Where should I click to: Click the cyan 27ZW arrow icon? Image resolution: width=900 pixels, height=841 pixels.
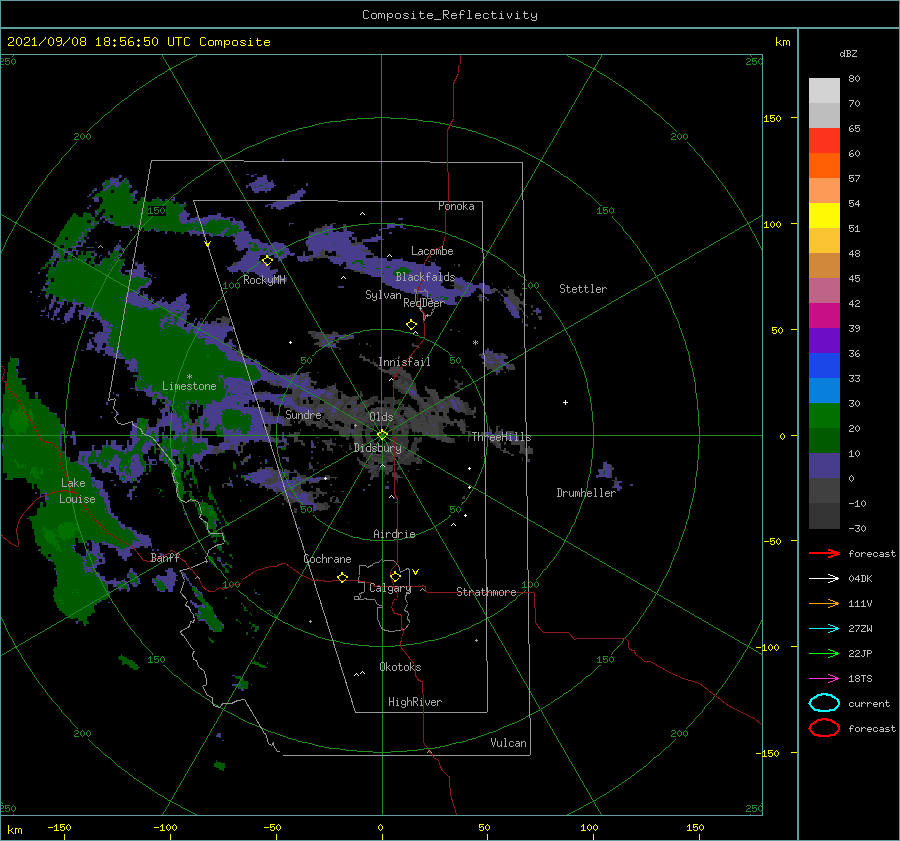824,629
